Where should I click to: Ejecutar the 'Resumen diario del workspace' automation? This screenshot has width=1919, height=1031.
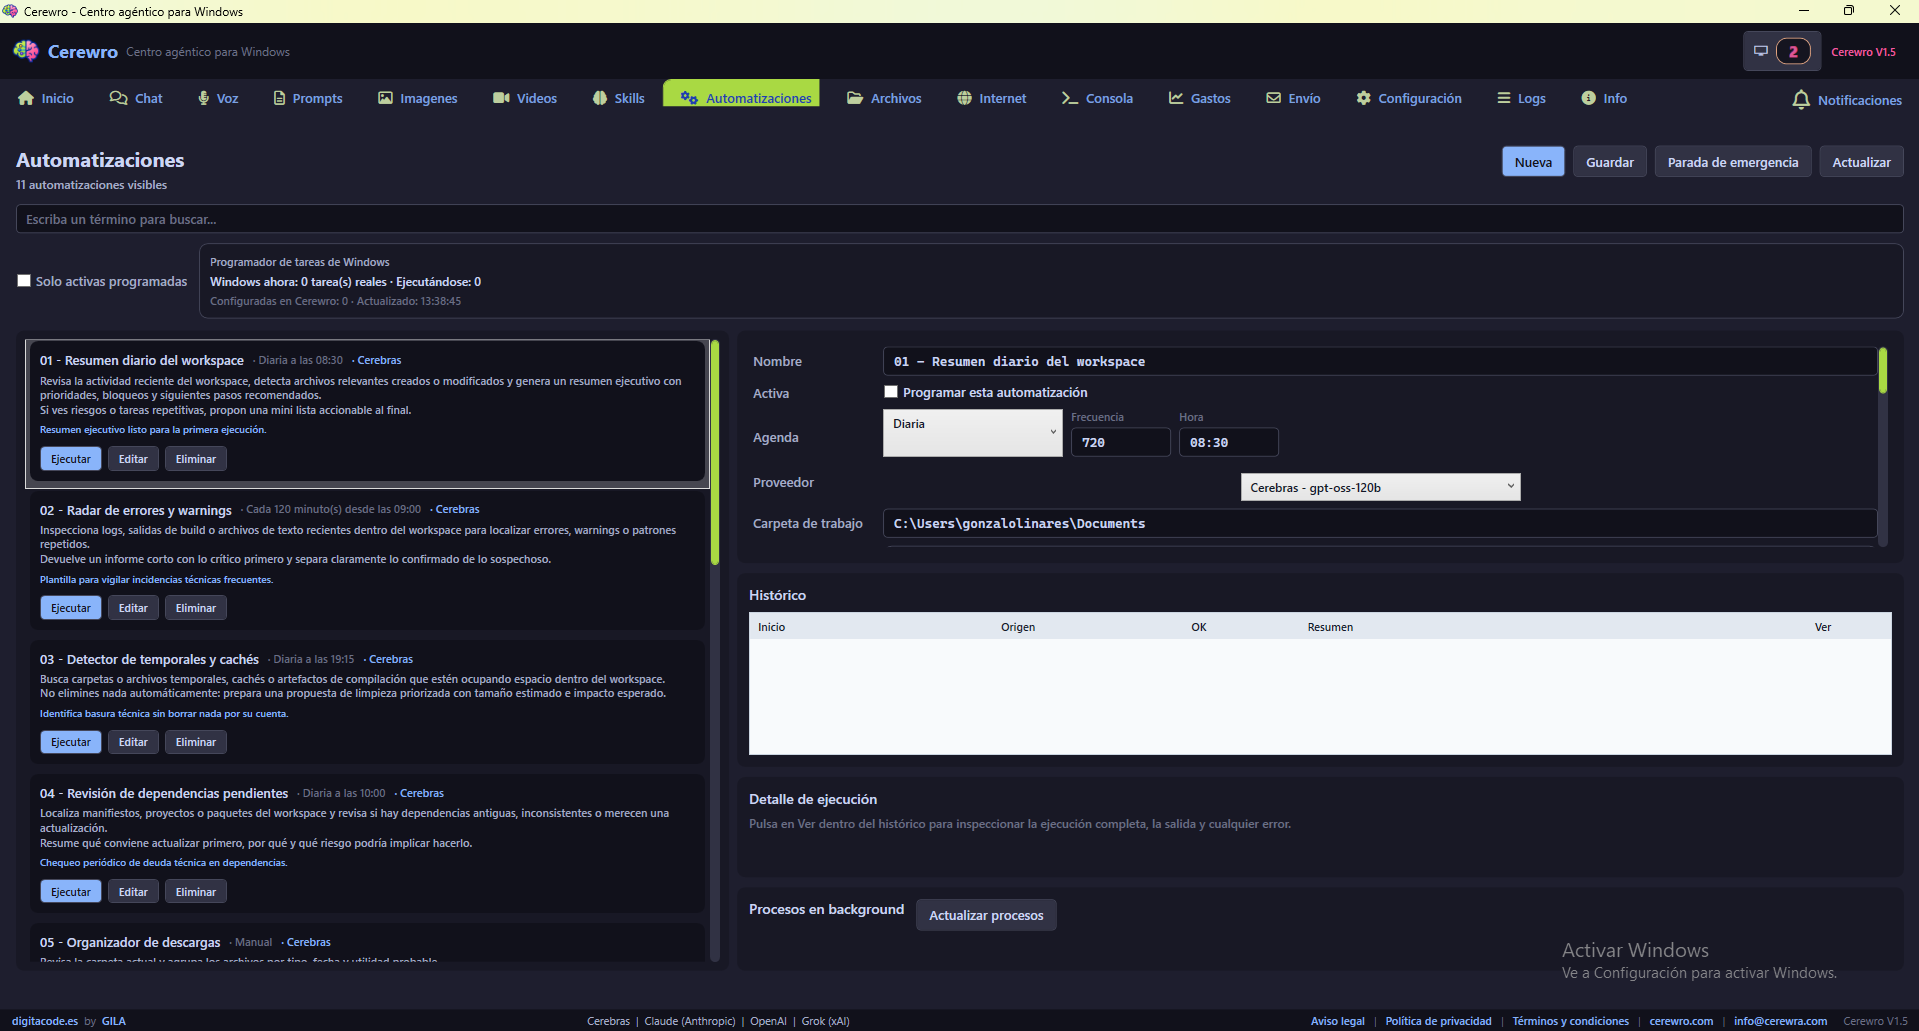70,458
